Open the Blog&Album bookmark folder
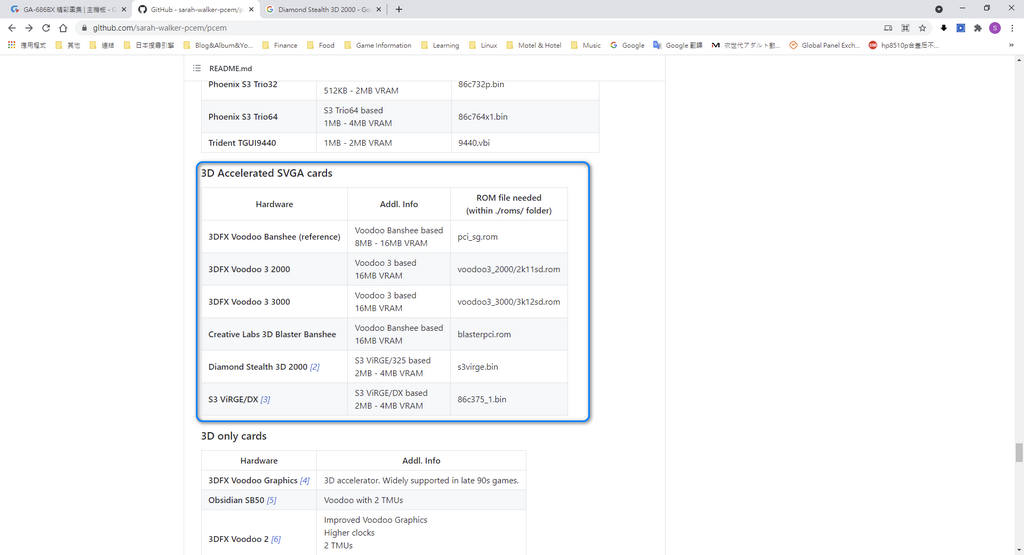 click(217, 45)
